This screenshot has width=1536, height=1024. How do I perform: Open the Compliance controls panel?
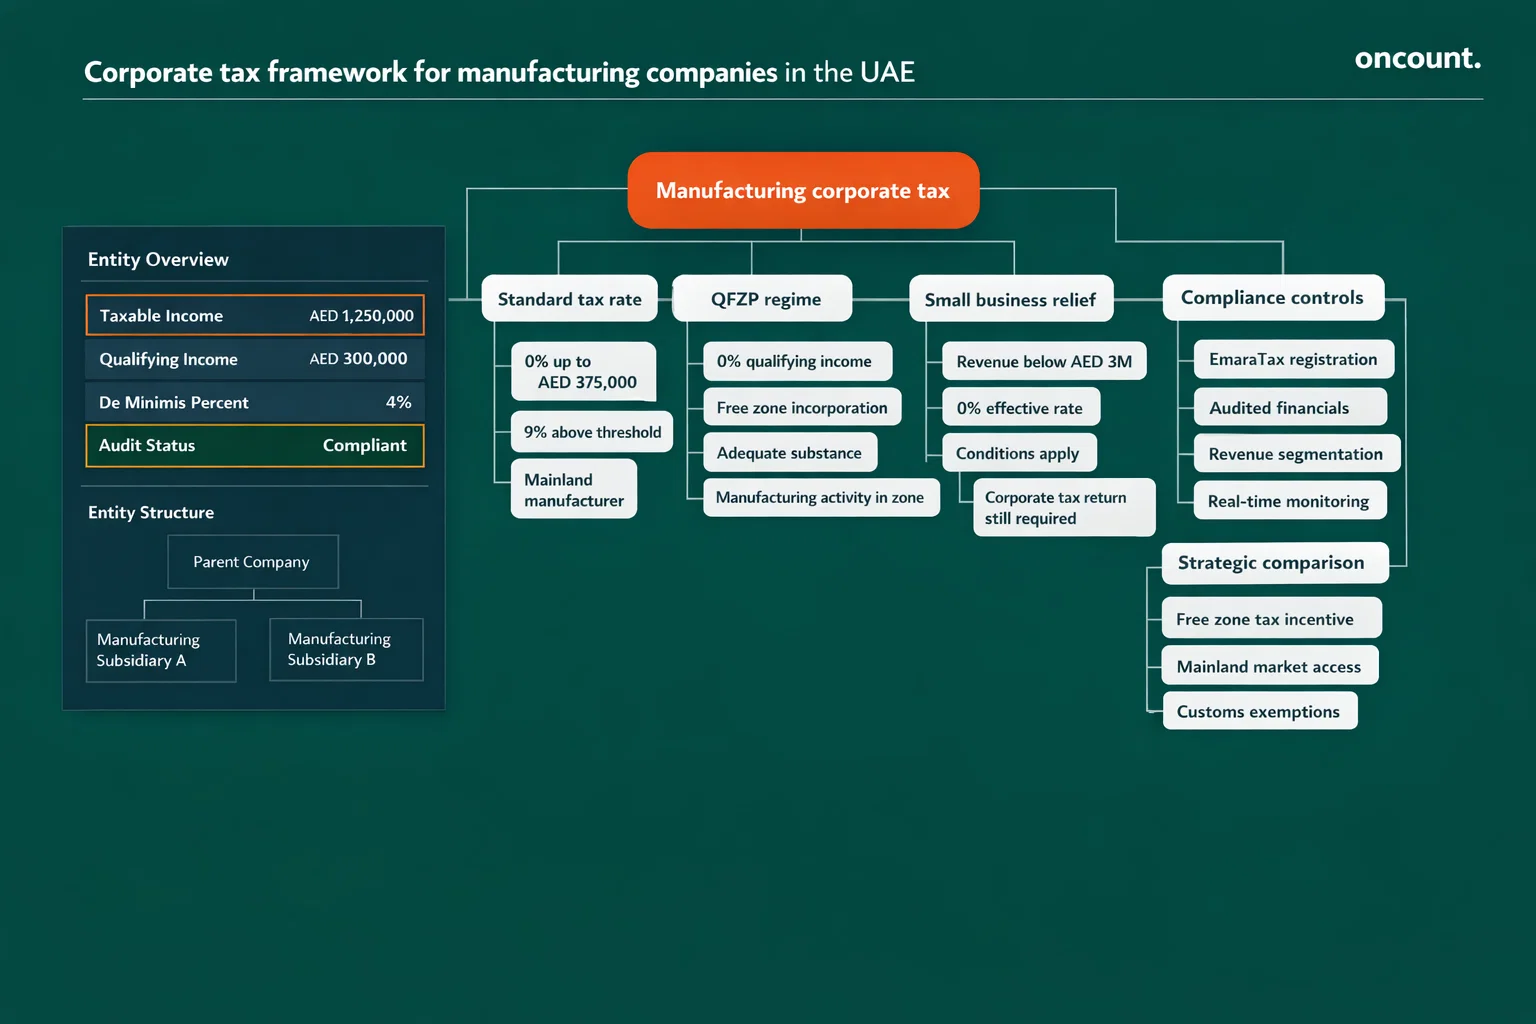coord(1272,297)
